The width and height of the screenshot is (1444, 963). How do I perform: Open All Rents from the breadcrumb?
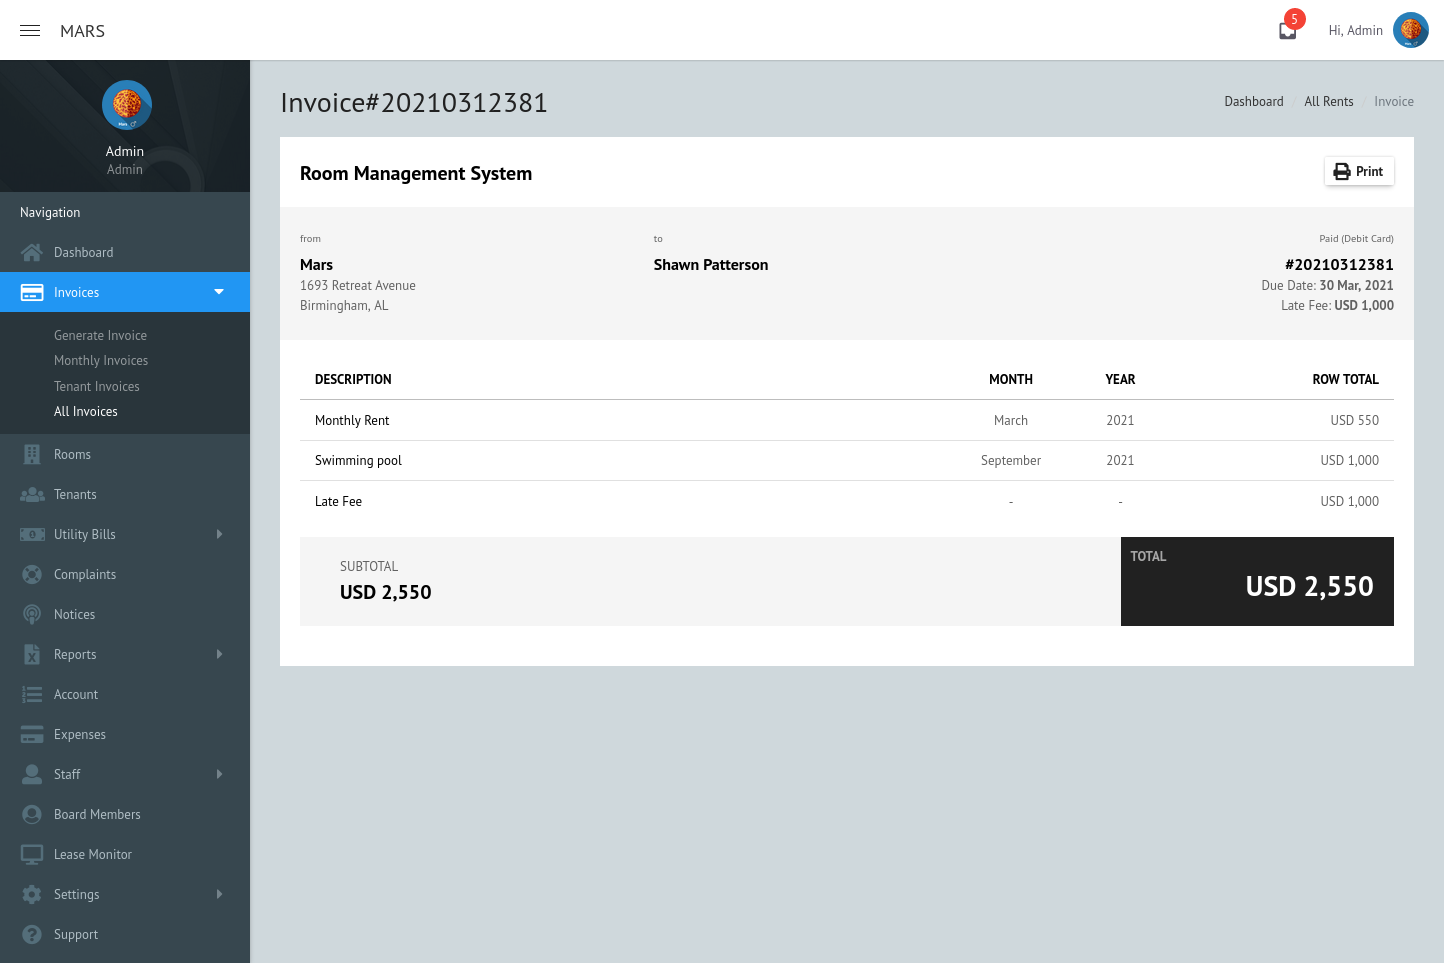(x=1328, y=101)
